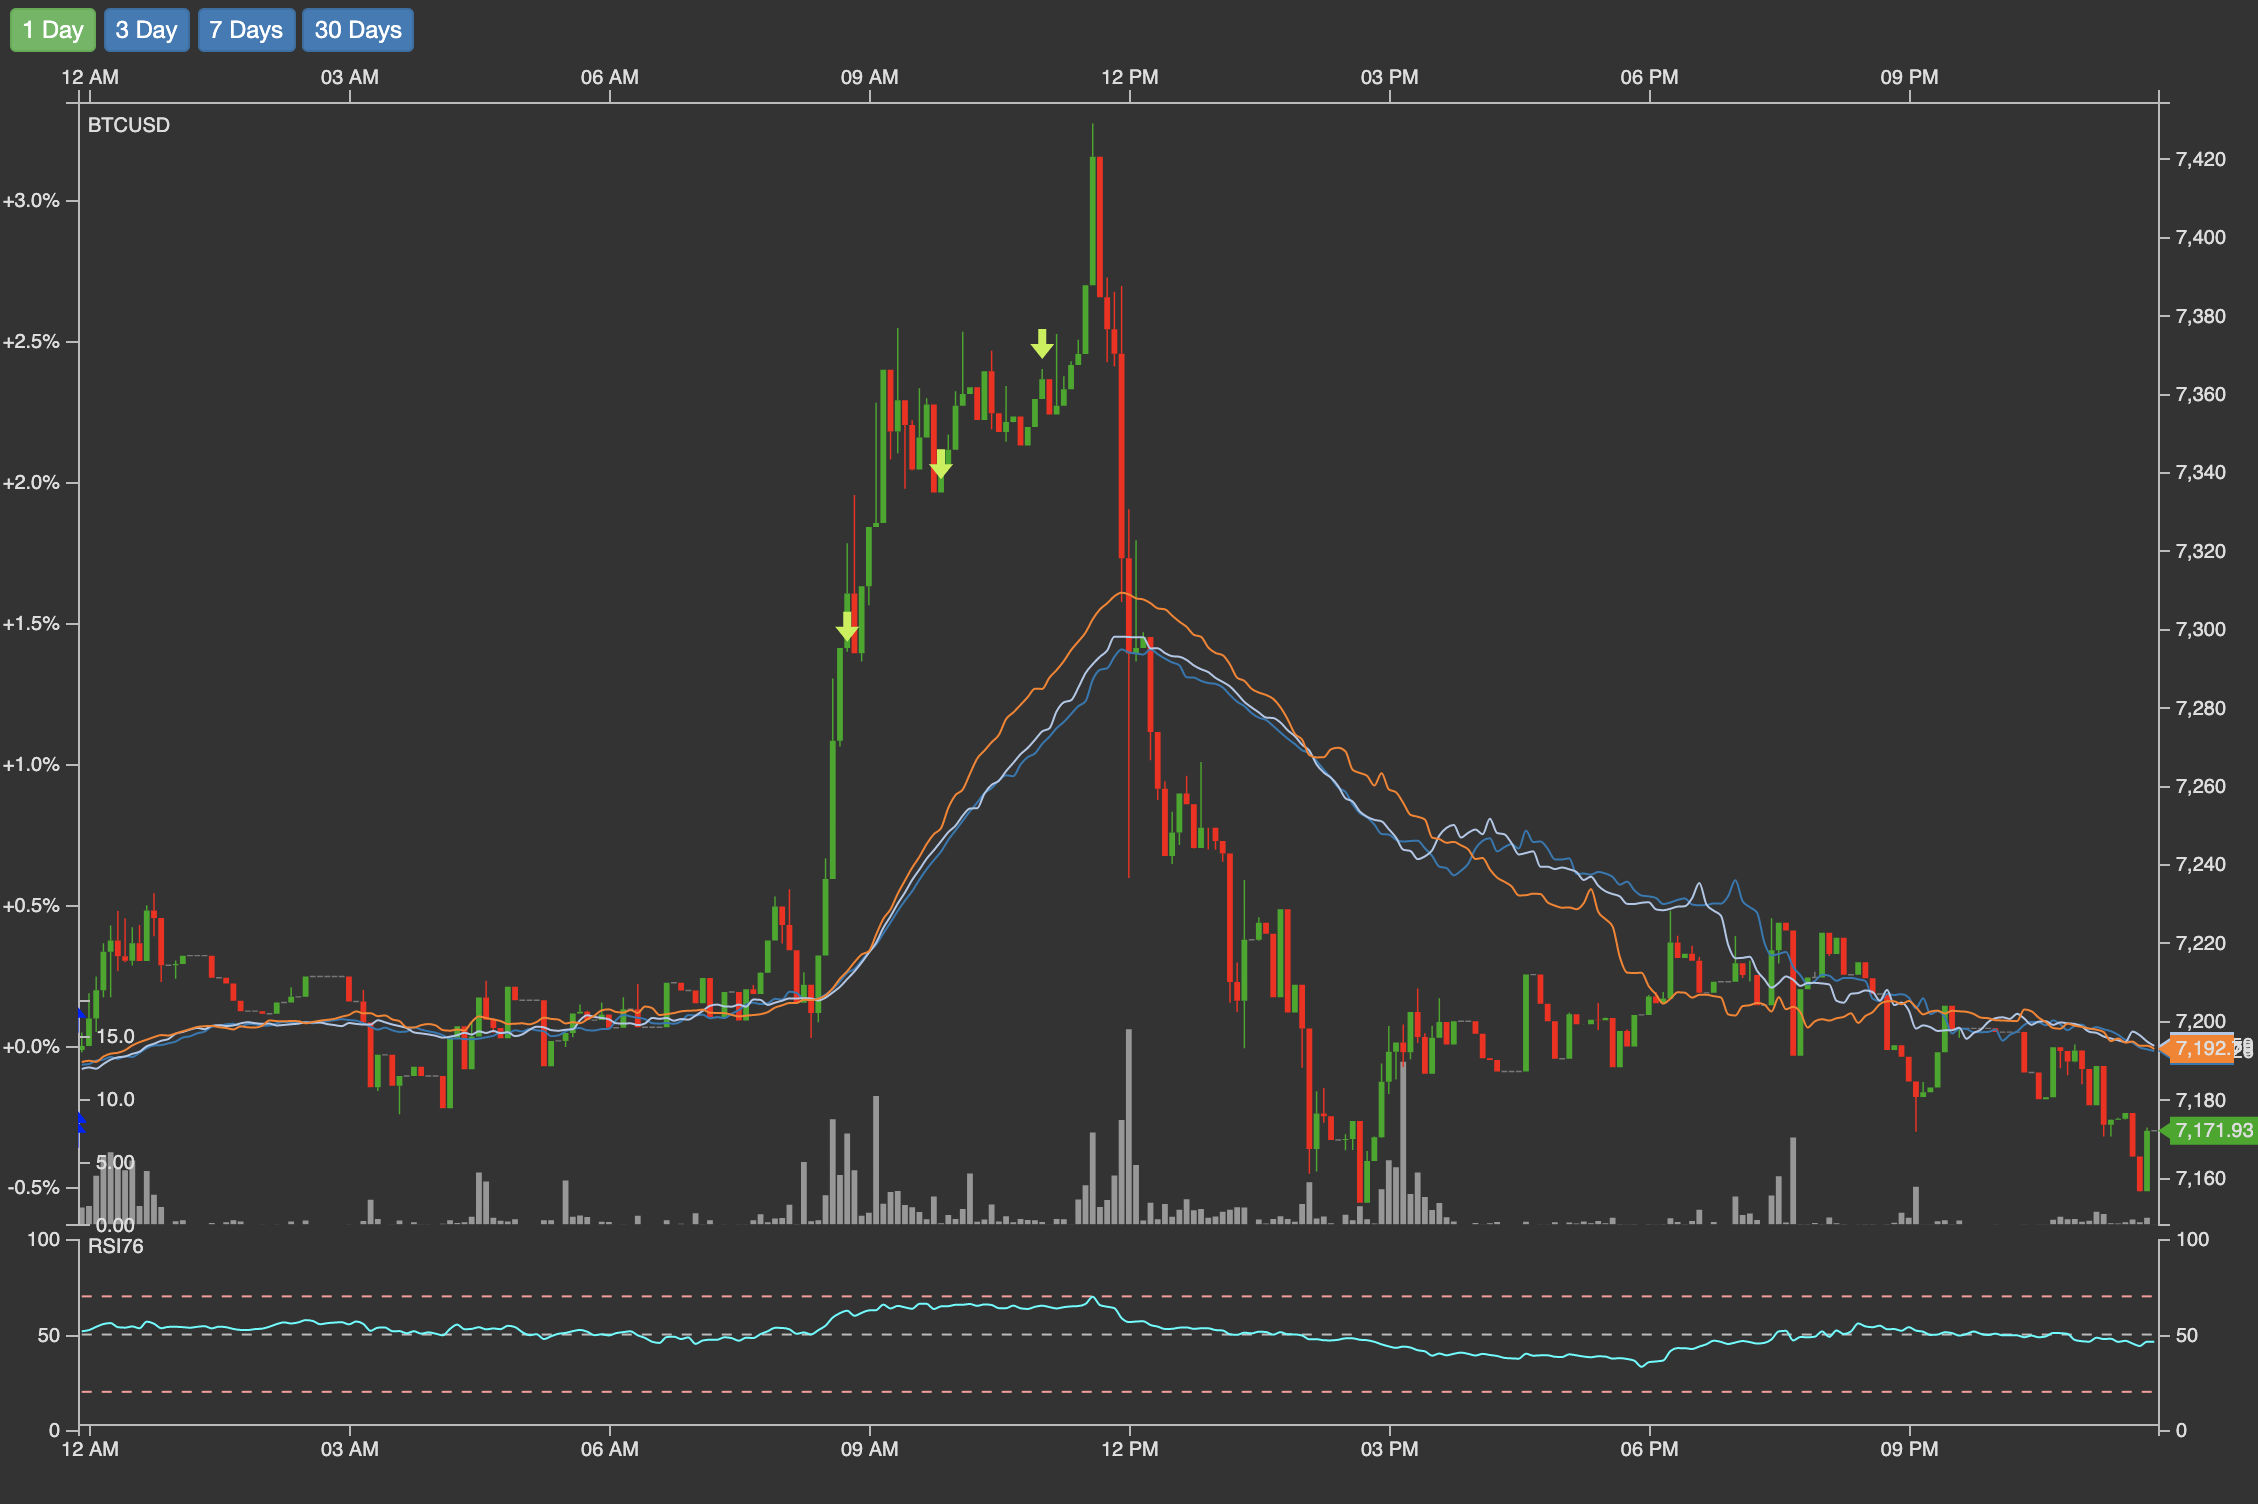Click the top 03 AM time axis label
The height and width of the screenshot is (1504, 2258).
pyautogui.click(x=350, y=77)
